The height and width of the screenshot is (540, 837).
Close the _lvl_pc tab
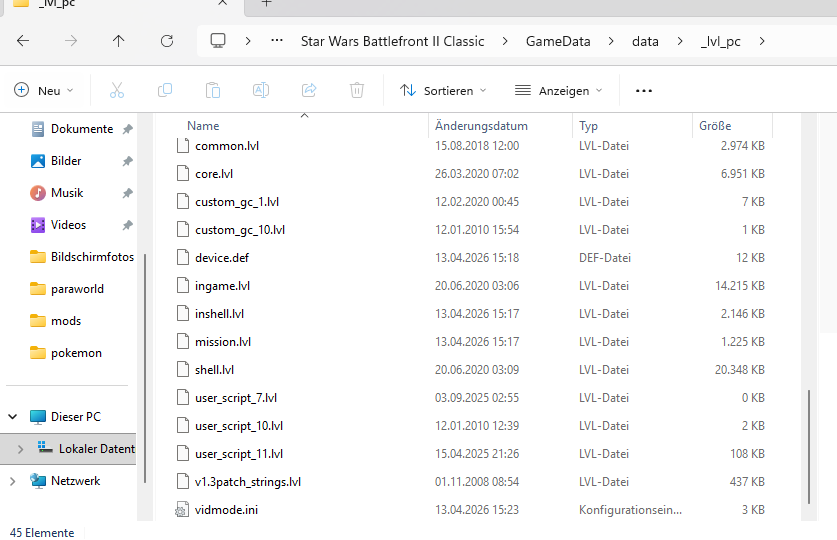pyautogui.click(x=223, y=3)
